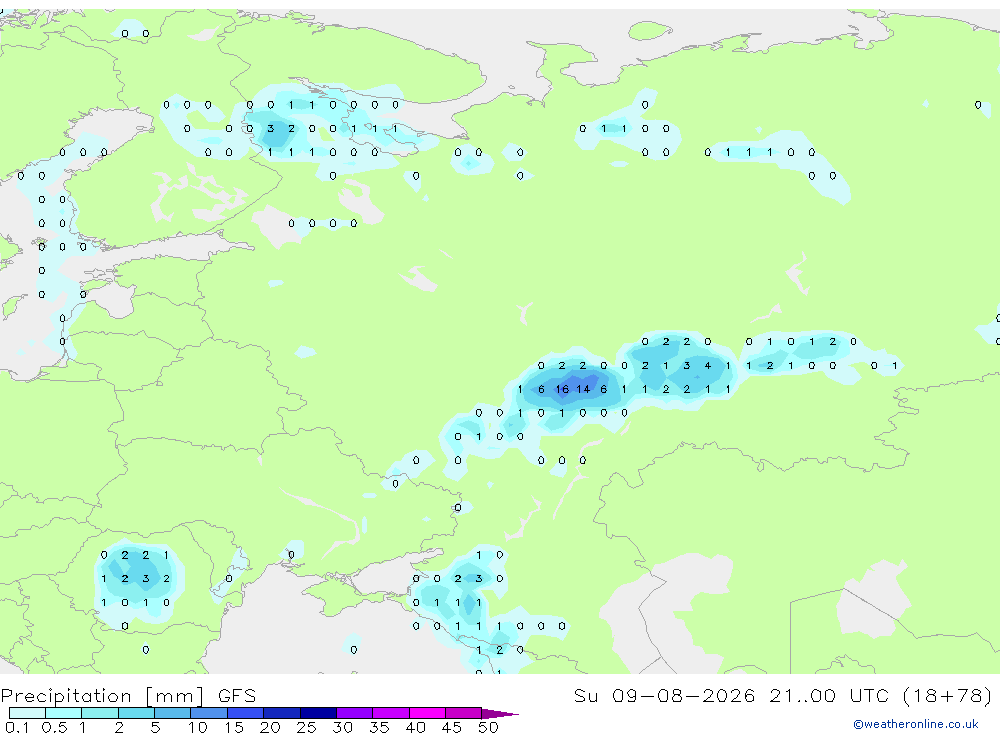Open the weatheronline.co.uk copyright link
The image size is (1000, 733).
(x=916, y=724)
